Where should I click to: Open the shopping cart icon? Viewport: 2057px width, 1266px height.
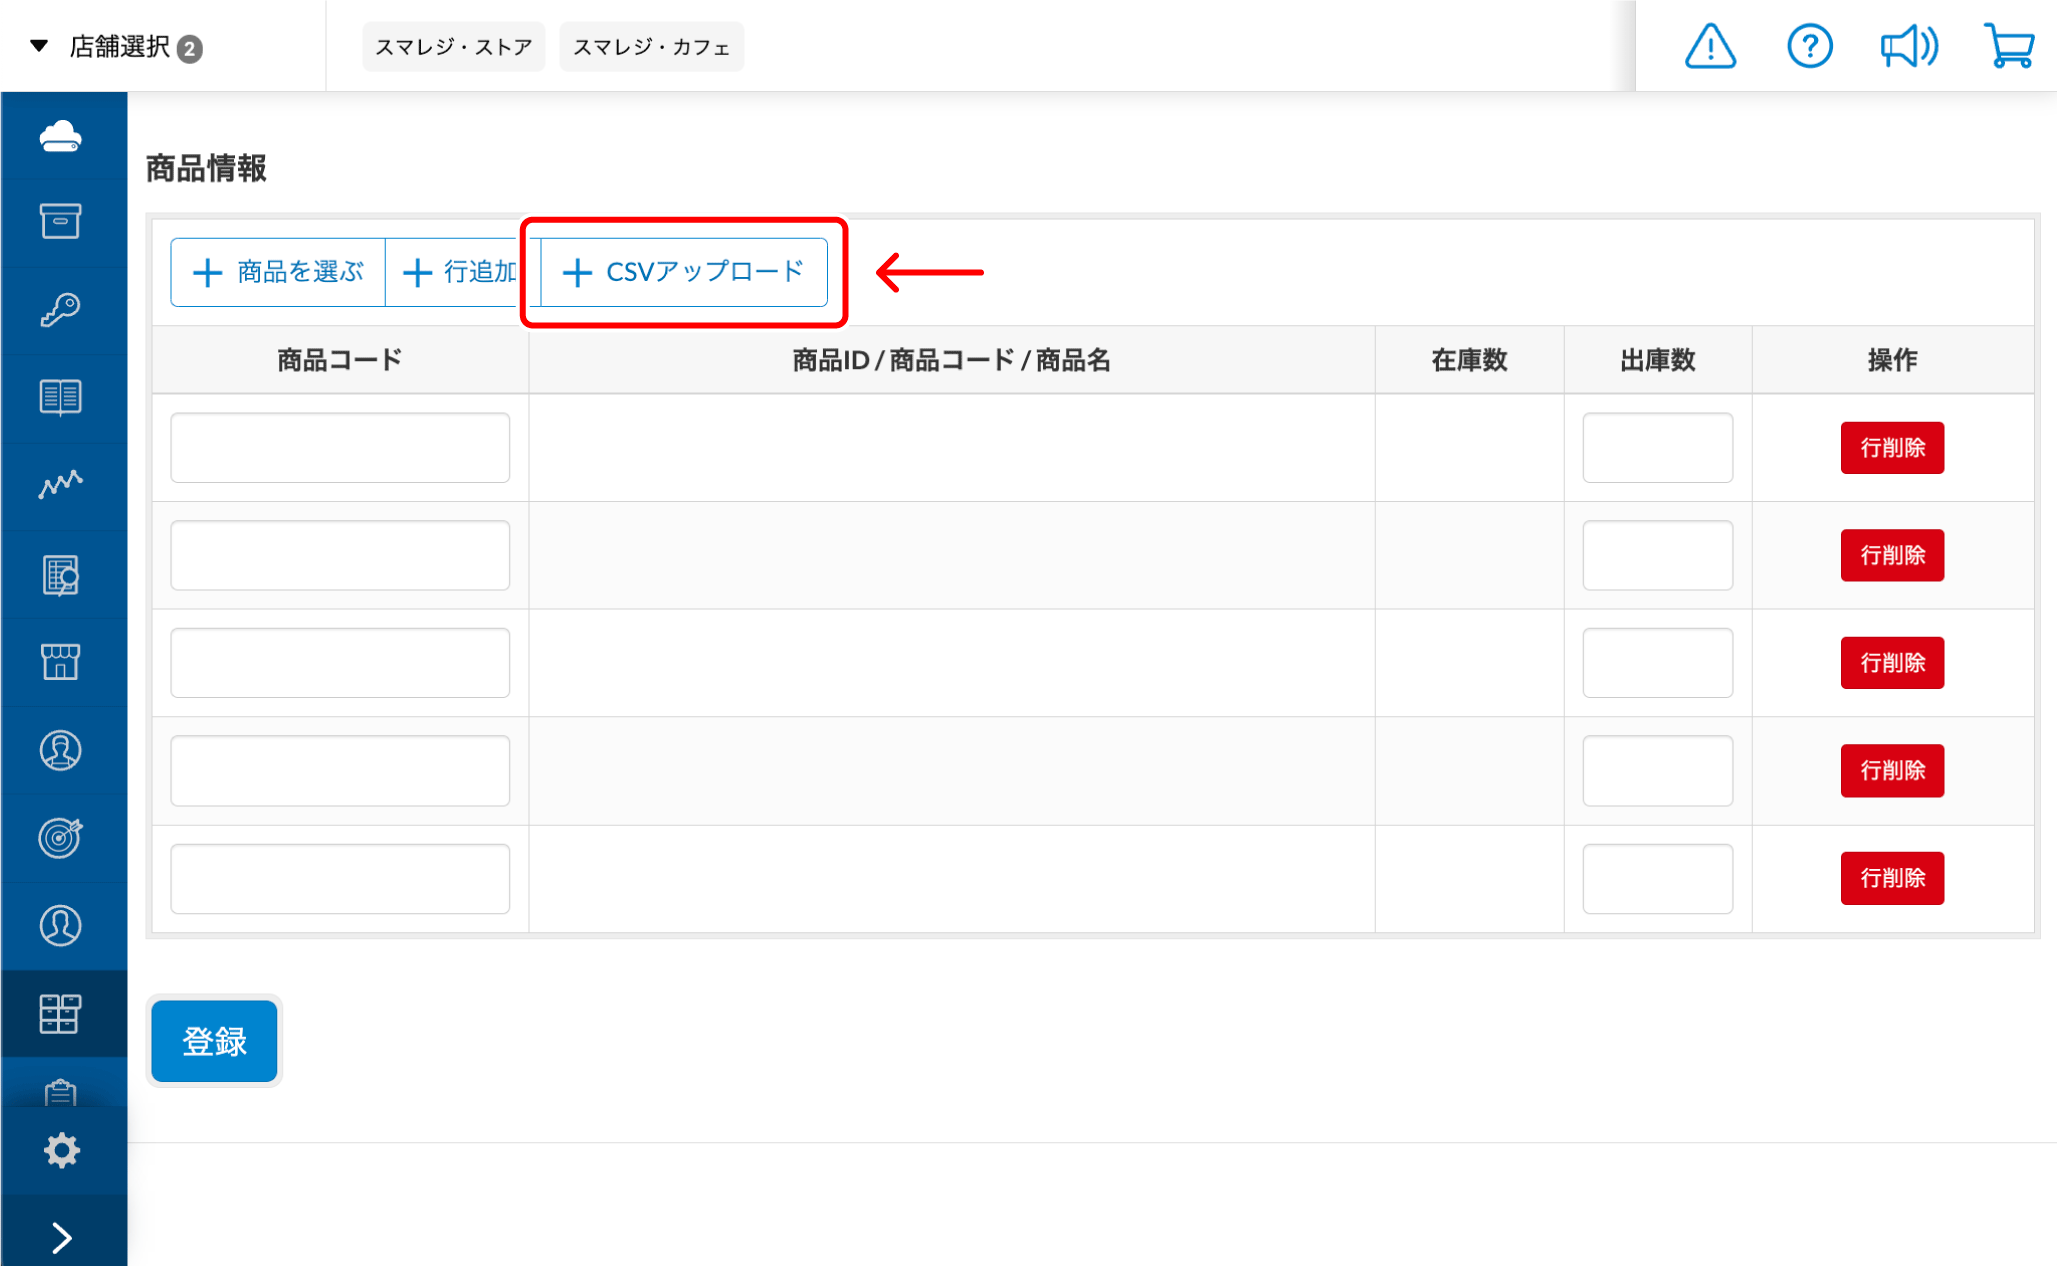click(2008, 47)
